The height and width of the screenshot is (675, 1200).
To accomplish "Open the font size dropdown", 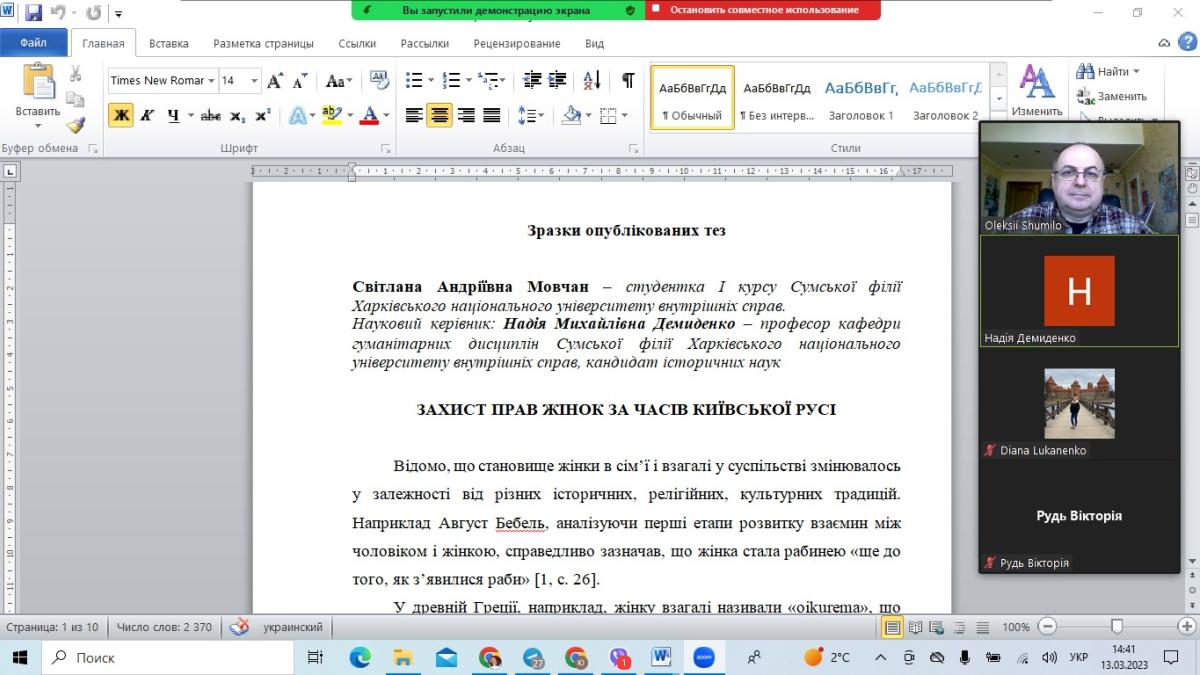I will [254, 81].
